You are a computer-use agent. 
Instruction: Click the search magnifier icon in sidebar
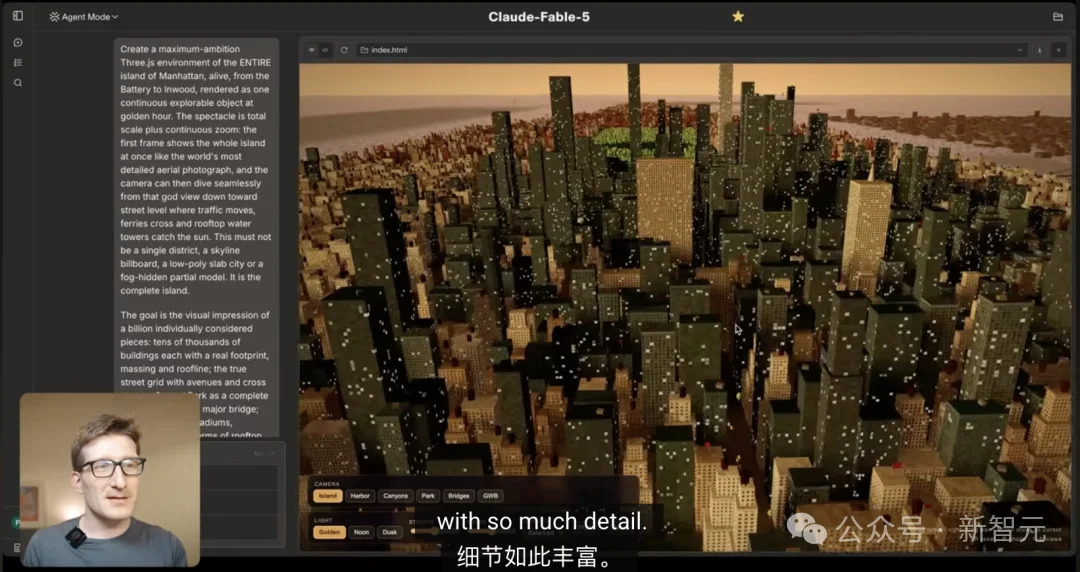point(18,83)
